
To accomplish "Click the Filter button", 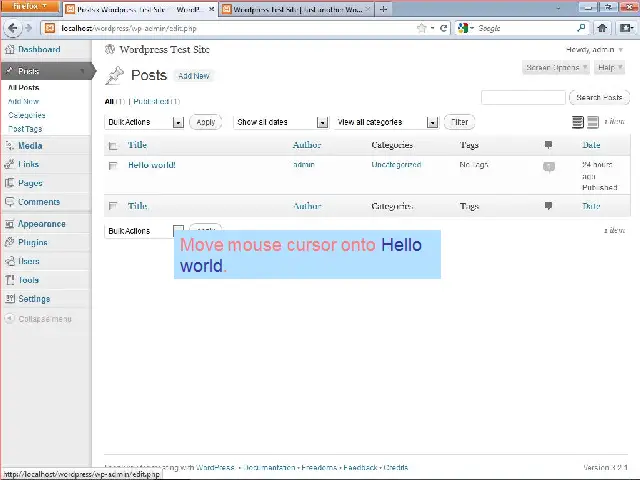I will [459, 122].
